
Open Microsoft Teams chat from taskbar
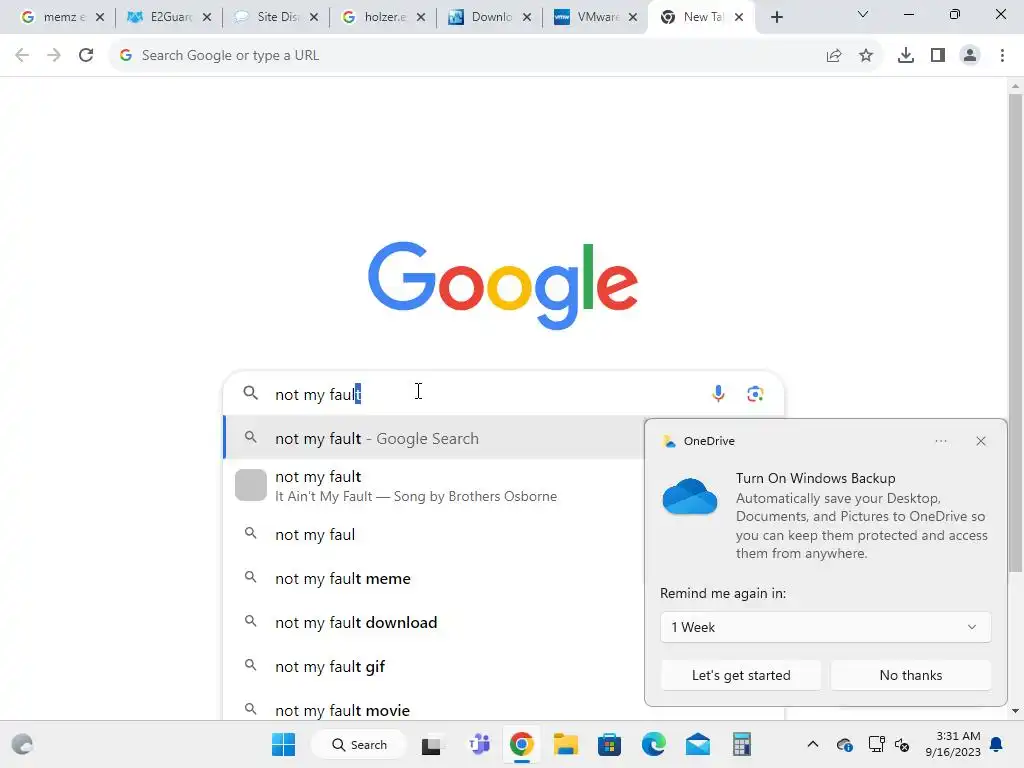tap(480, 744)
